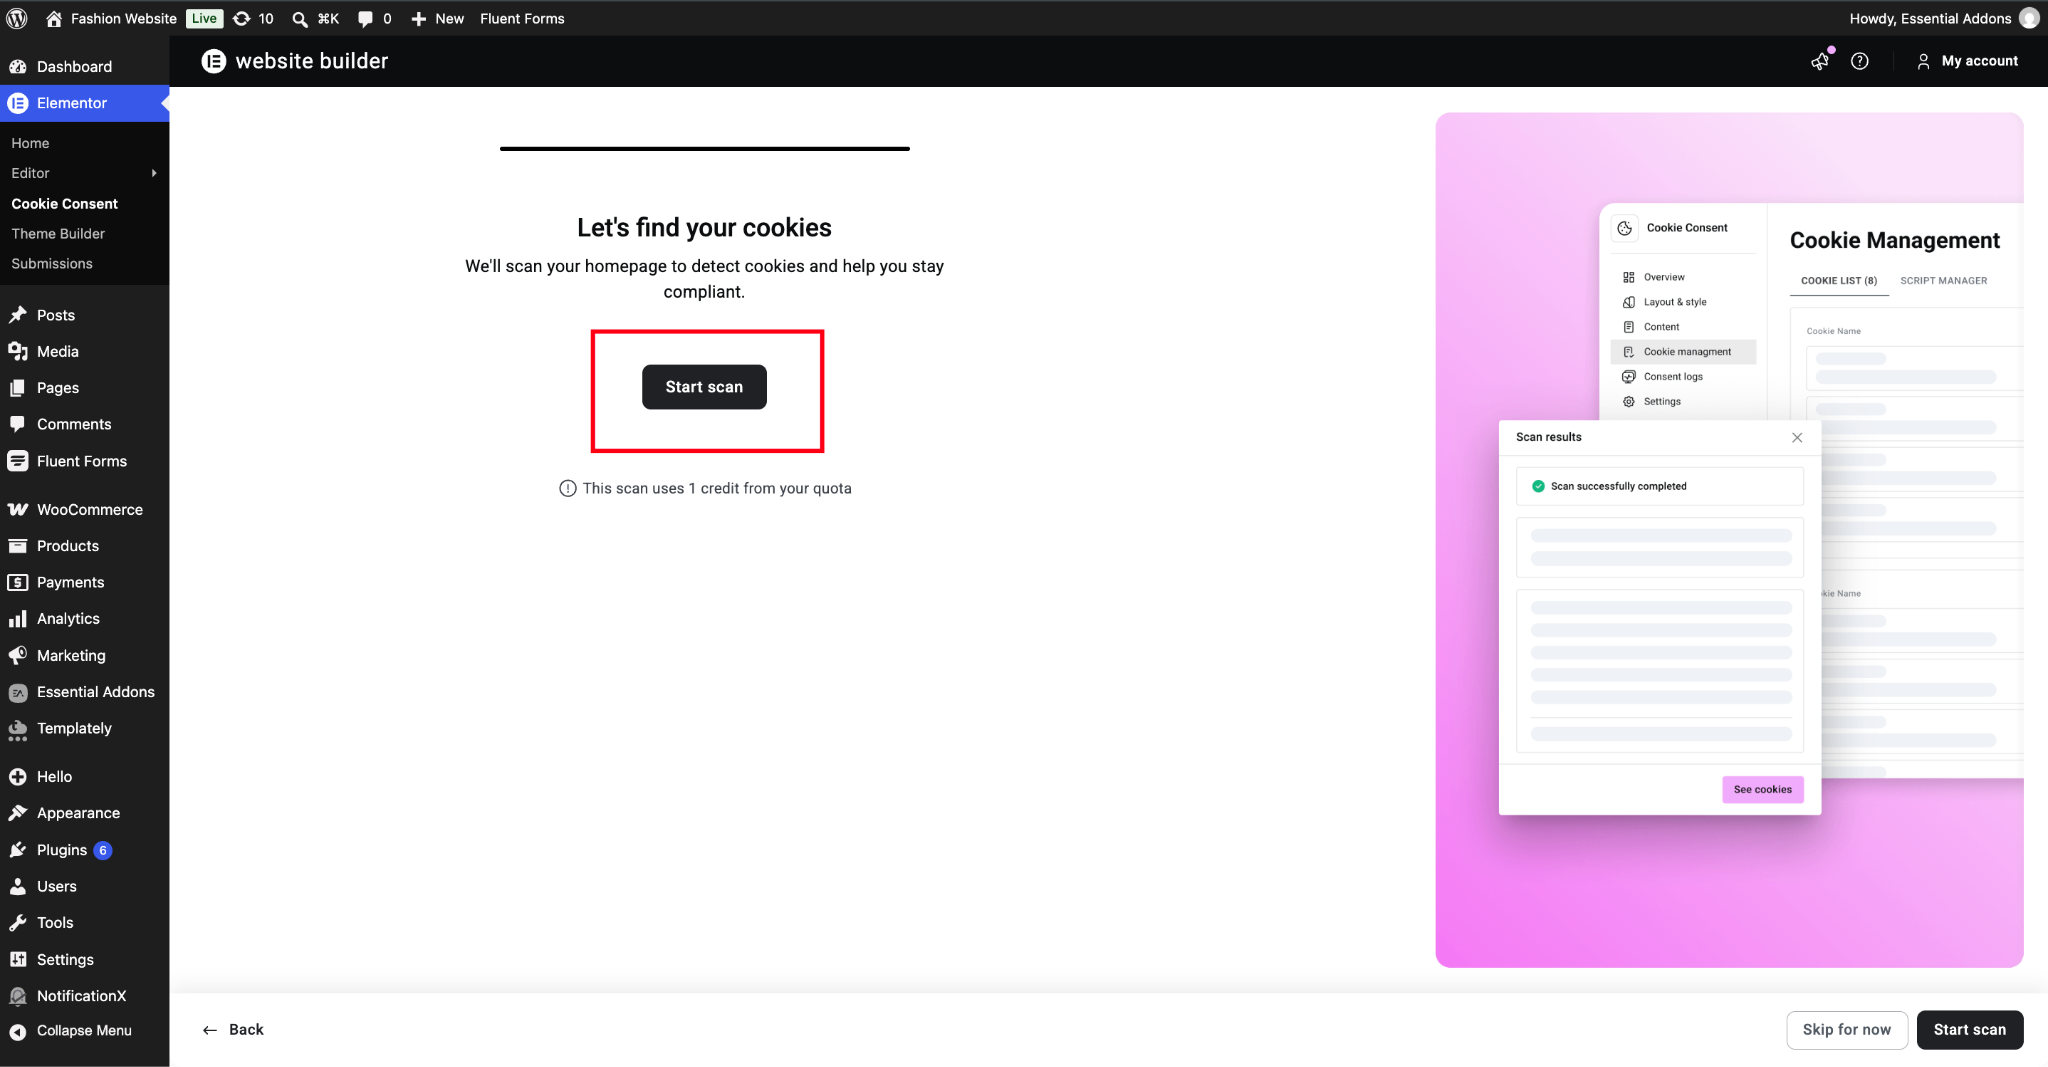Open Fluent Forms in the admin bar
Viewport: 2048px width, 1067px height.
coord(522,18)
